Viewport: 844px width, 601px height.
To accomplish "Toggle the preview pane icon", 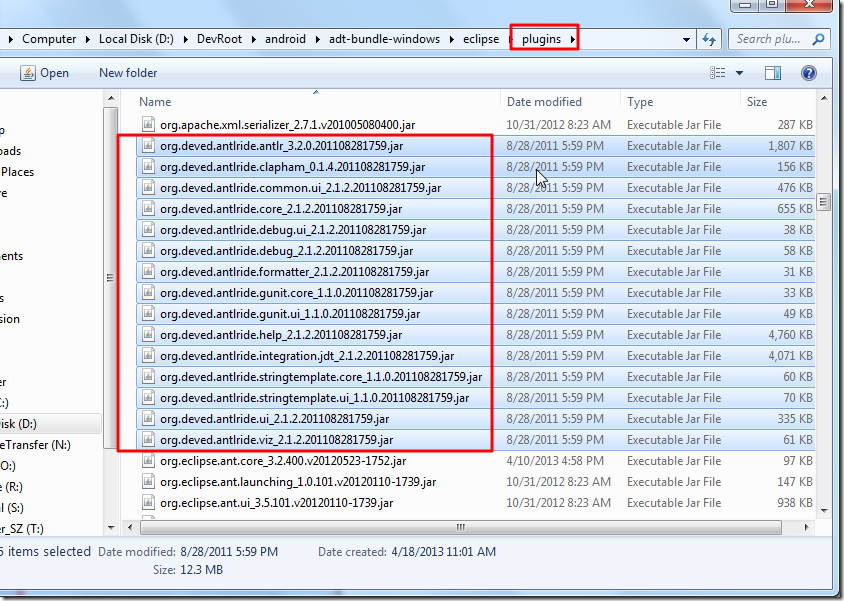I will [773, 73].
